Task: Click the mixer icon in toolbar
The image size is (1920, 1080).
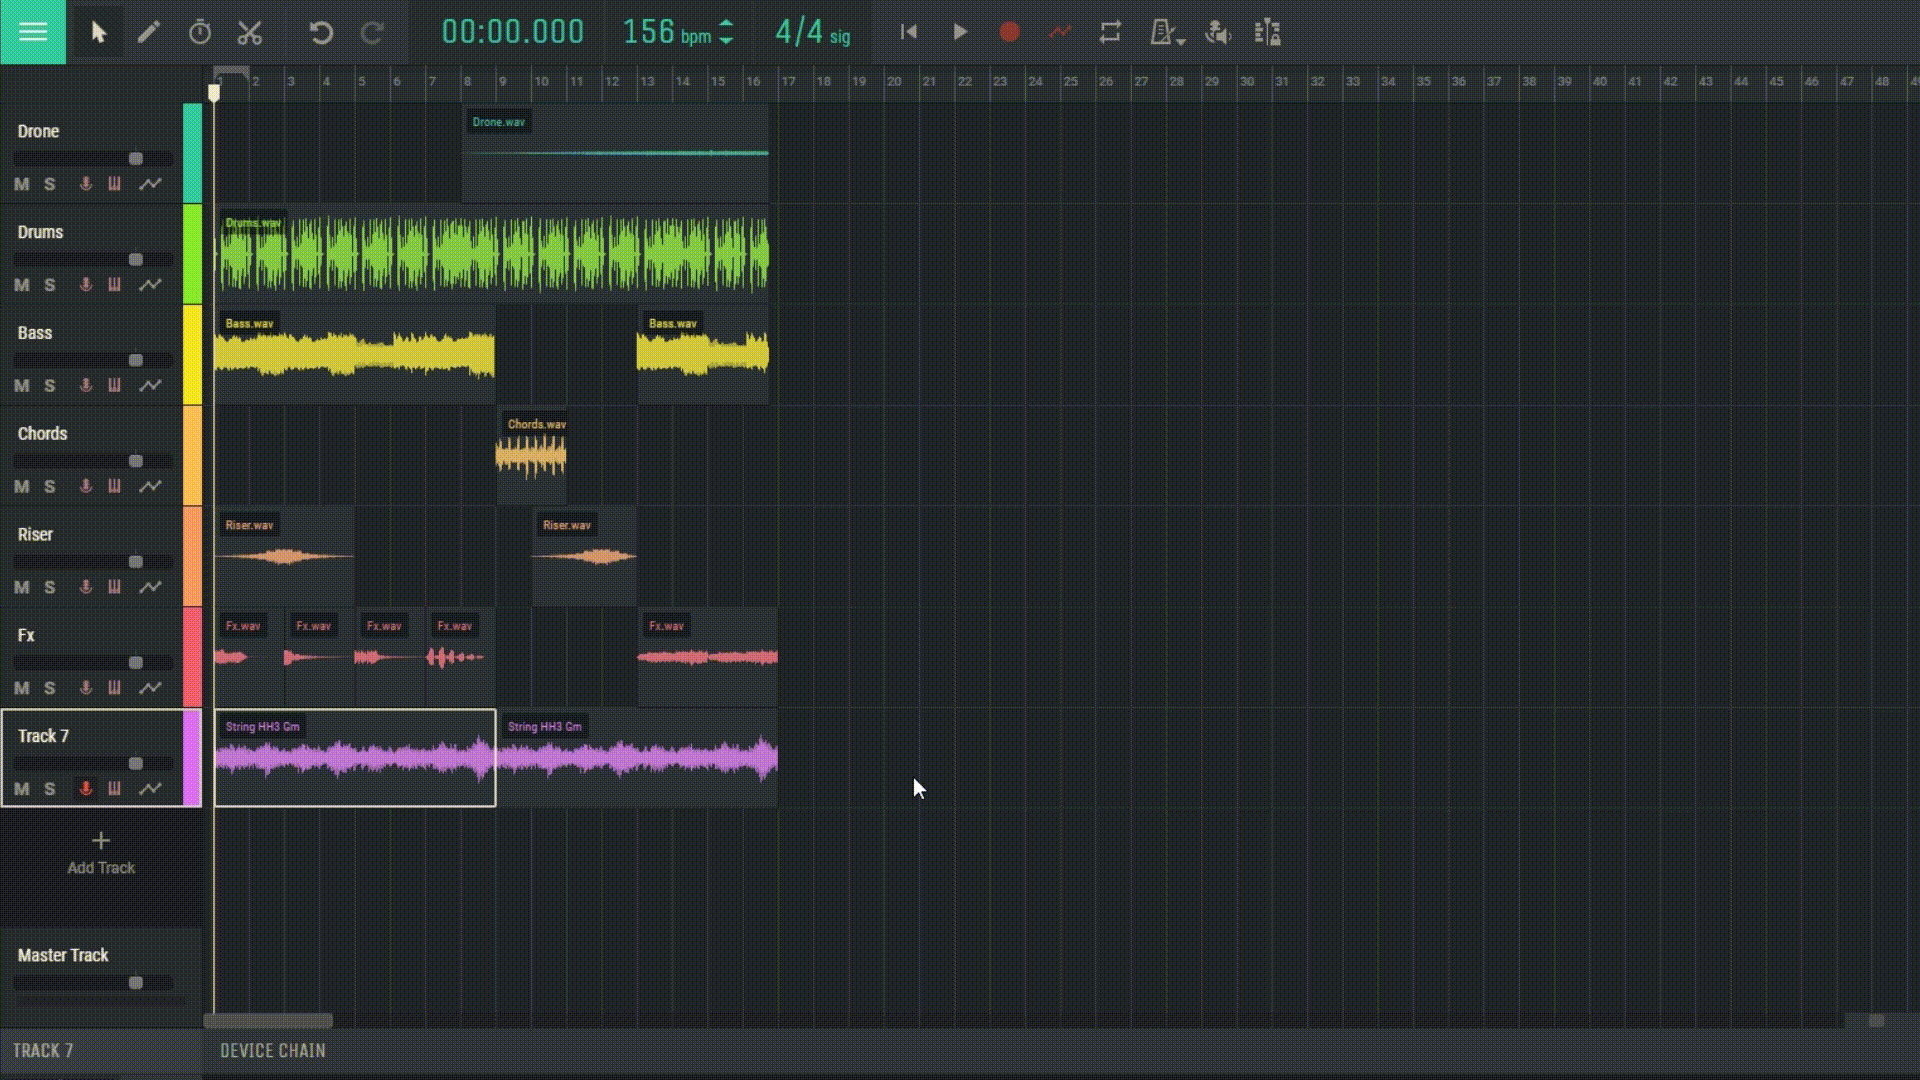Action: click(x=1267, y=32)
